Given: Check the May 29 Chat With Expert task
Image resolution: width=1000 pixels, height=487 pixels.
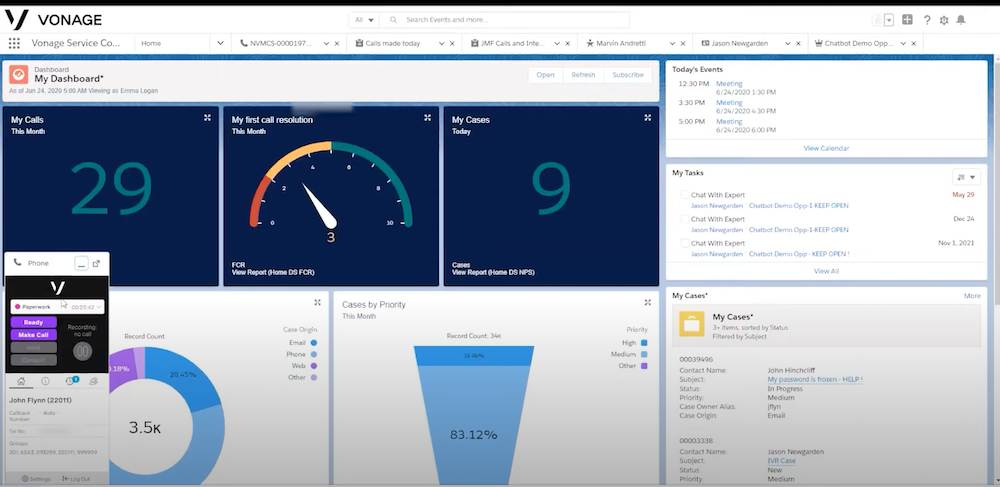Looking at the screenshot, I should click(x=684, y=195).
